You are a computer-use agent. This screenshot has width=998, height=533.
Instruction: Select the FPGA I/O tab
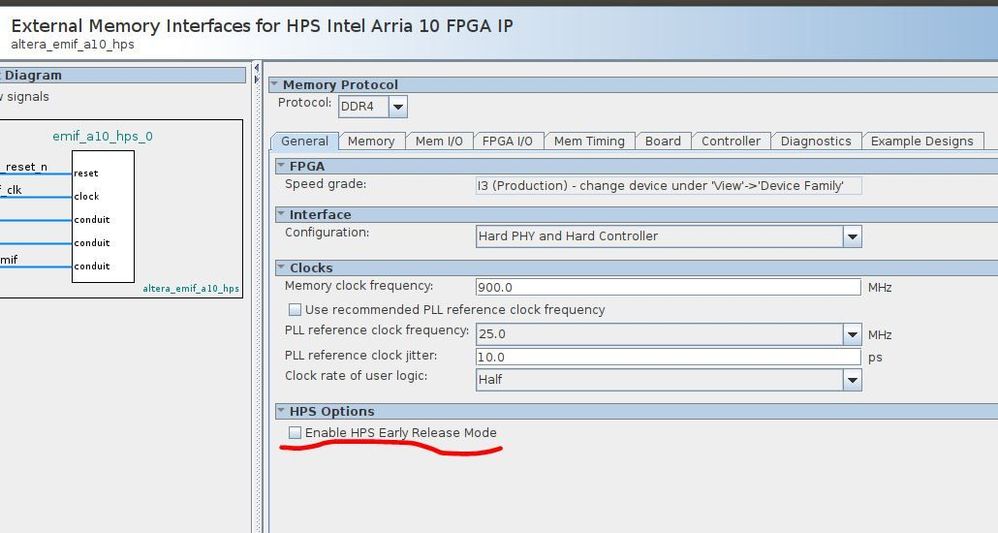pos(507,141)
